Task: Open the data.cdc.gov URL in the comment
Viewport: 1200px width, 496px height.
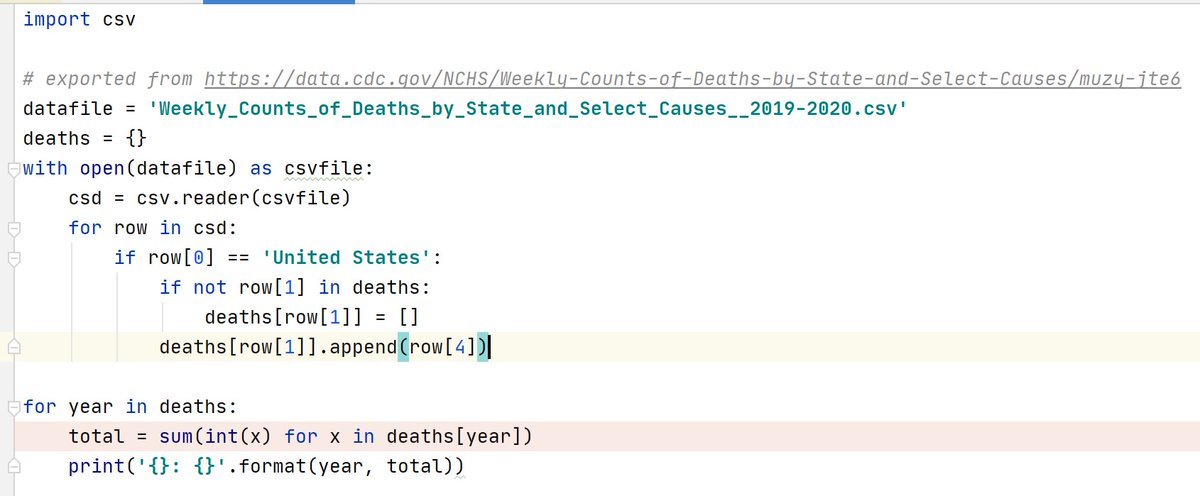Action: [693, 78]
